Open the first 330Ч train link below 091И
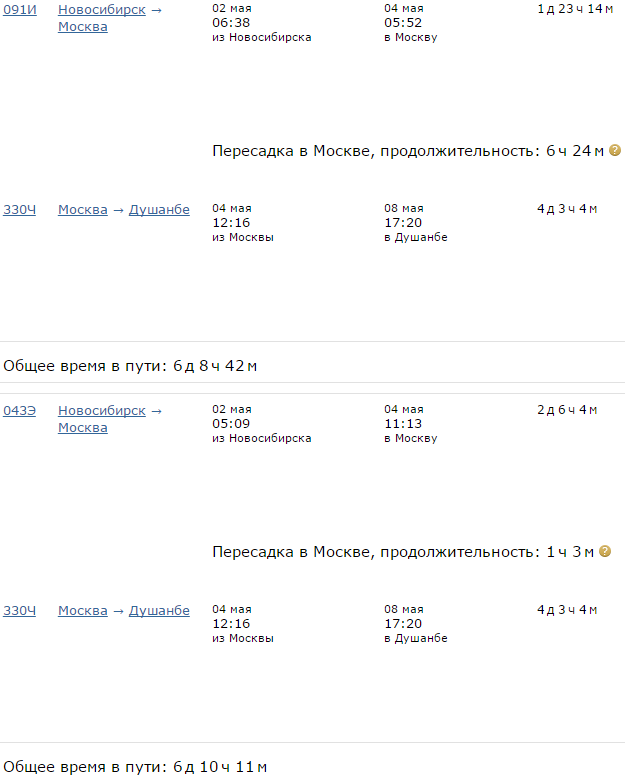This screenshot has height=777, width=625. pyautogui.click(x=20, y=210)
